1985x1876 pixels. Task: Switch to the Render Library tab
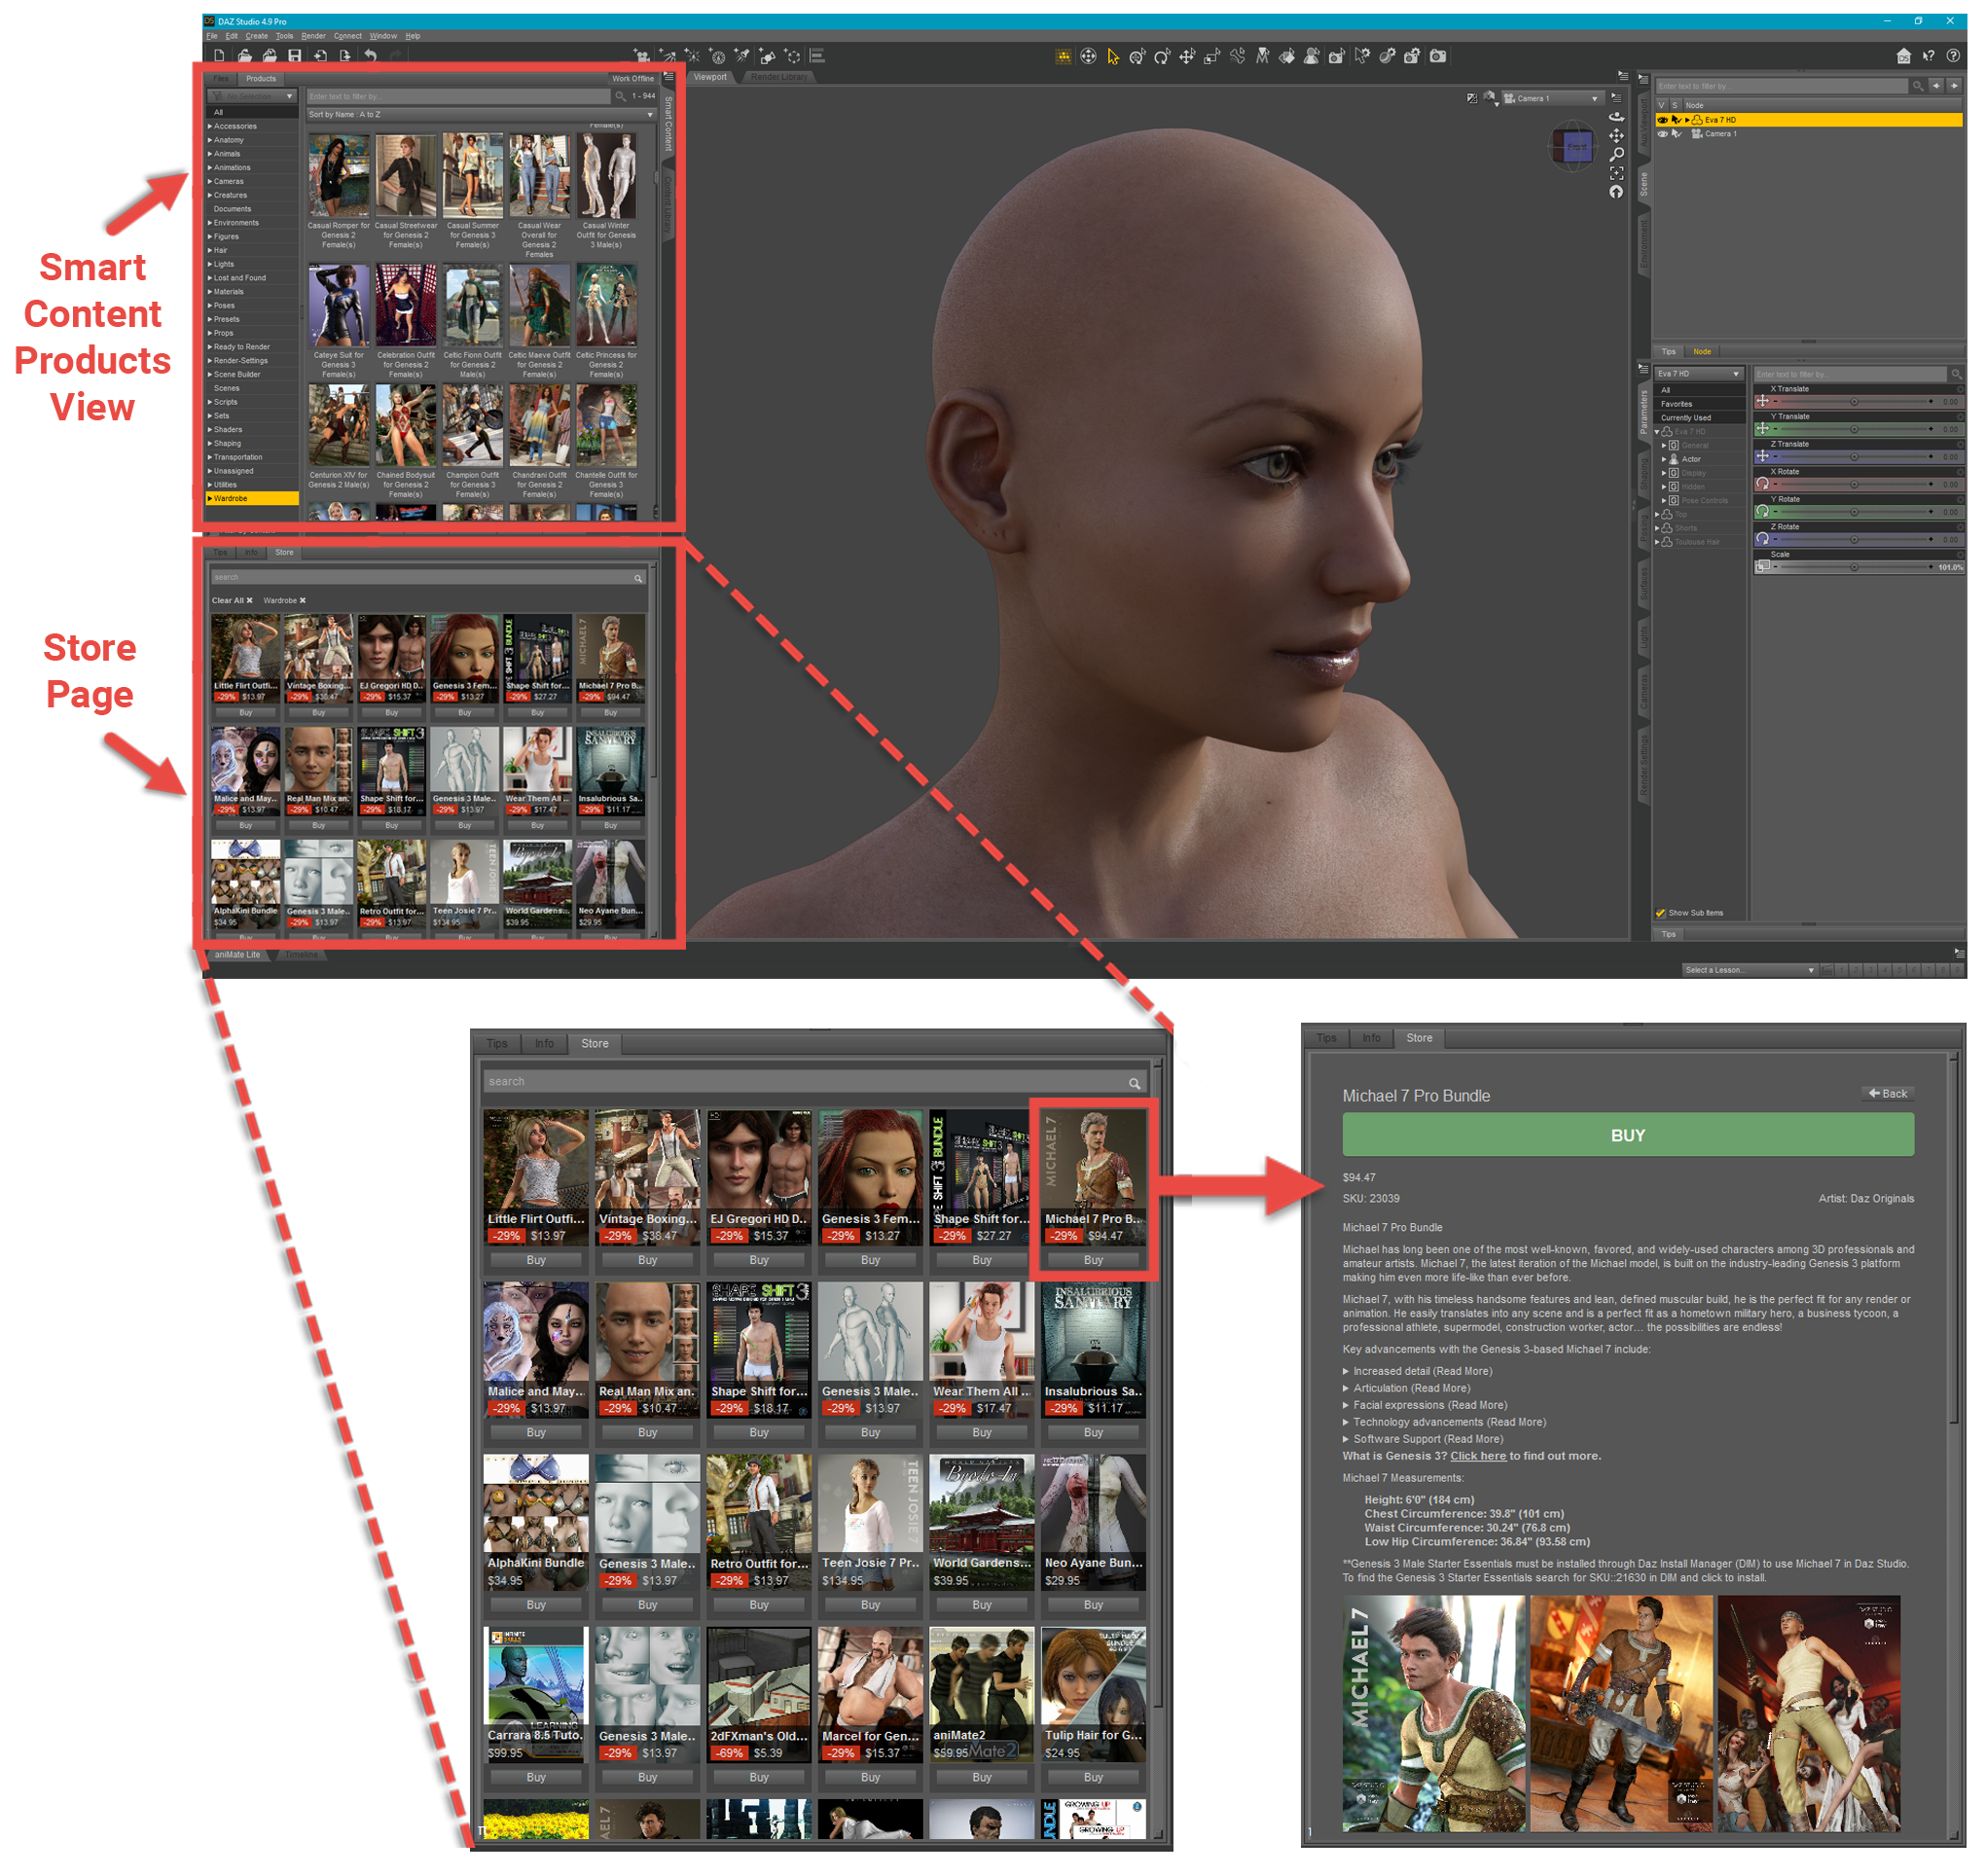(780, 77)
